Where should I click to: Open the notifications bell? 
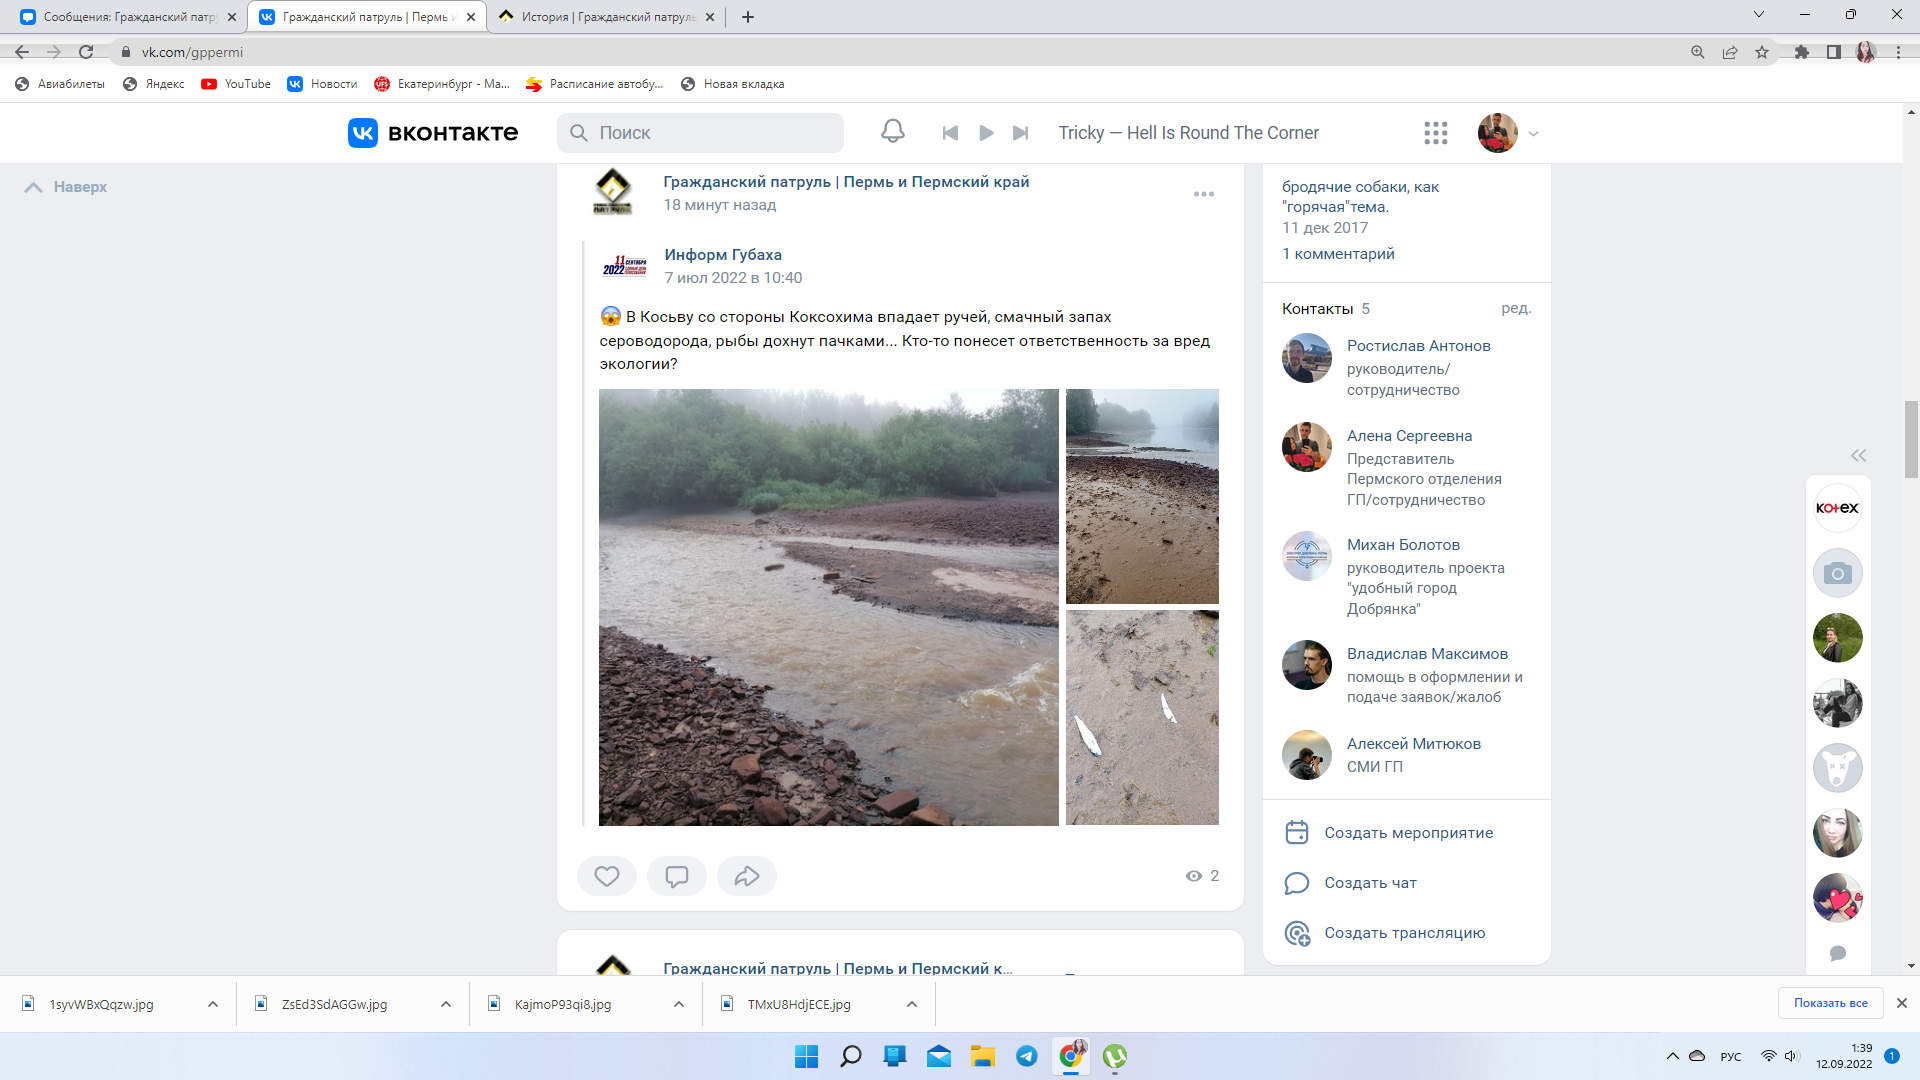tap(892, 132)
